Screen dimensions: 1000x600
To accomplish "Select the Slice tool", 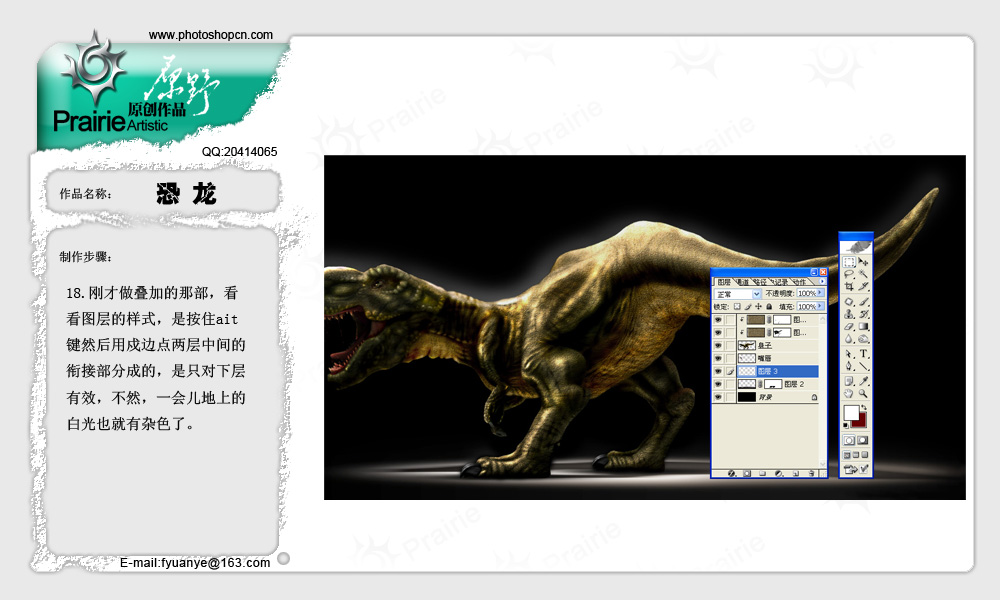I will coord(863,286).
